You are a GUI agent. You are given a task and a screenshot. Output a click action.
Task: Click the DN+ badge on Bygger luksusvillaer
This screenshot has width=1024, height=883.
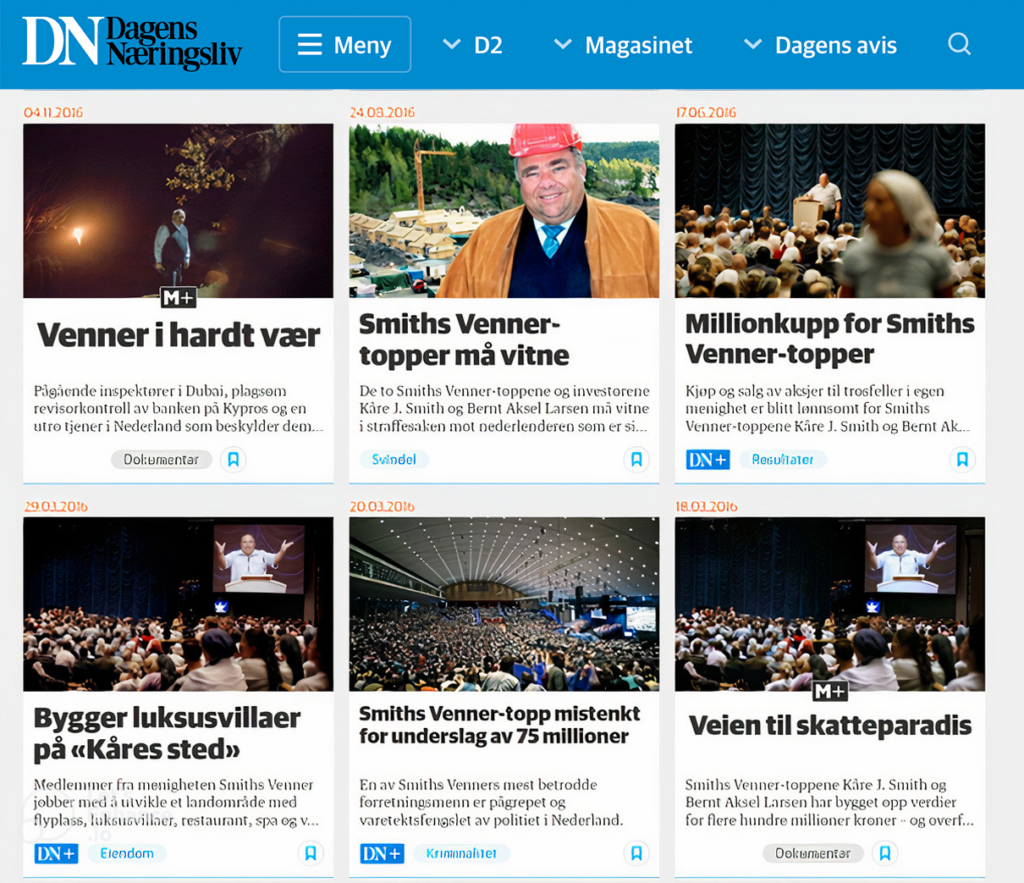click(x=56, y=853)
